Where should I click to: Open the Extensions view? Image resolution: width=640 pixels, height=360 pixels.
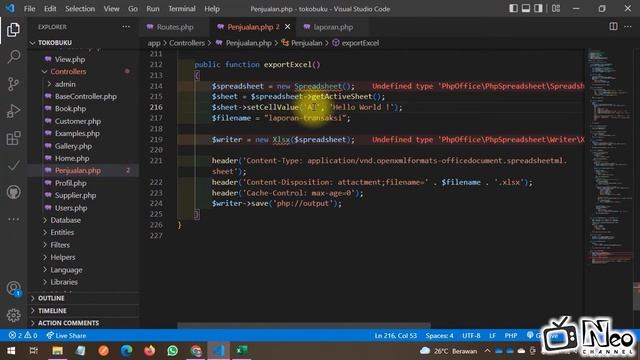(x=13, y=138)
